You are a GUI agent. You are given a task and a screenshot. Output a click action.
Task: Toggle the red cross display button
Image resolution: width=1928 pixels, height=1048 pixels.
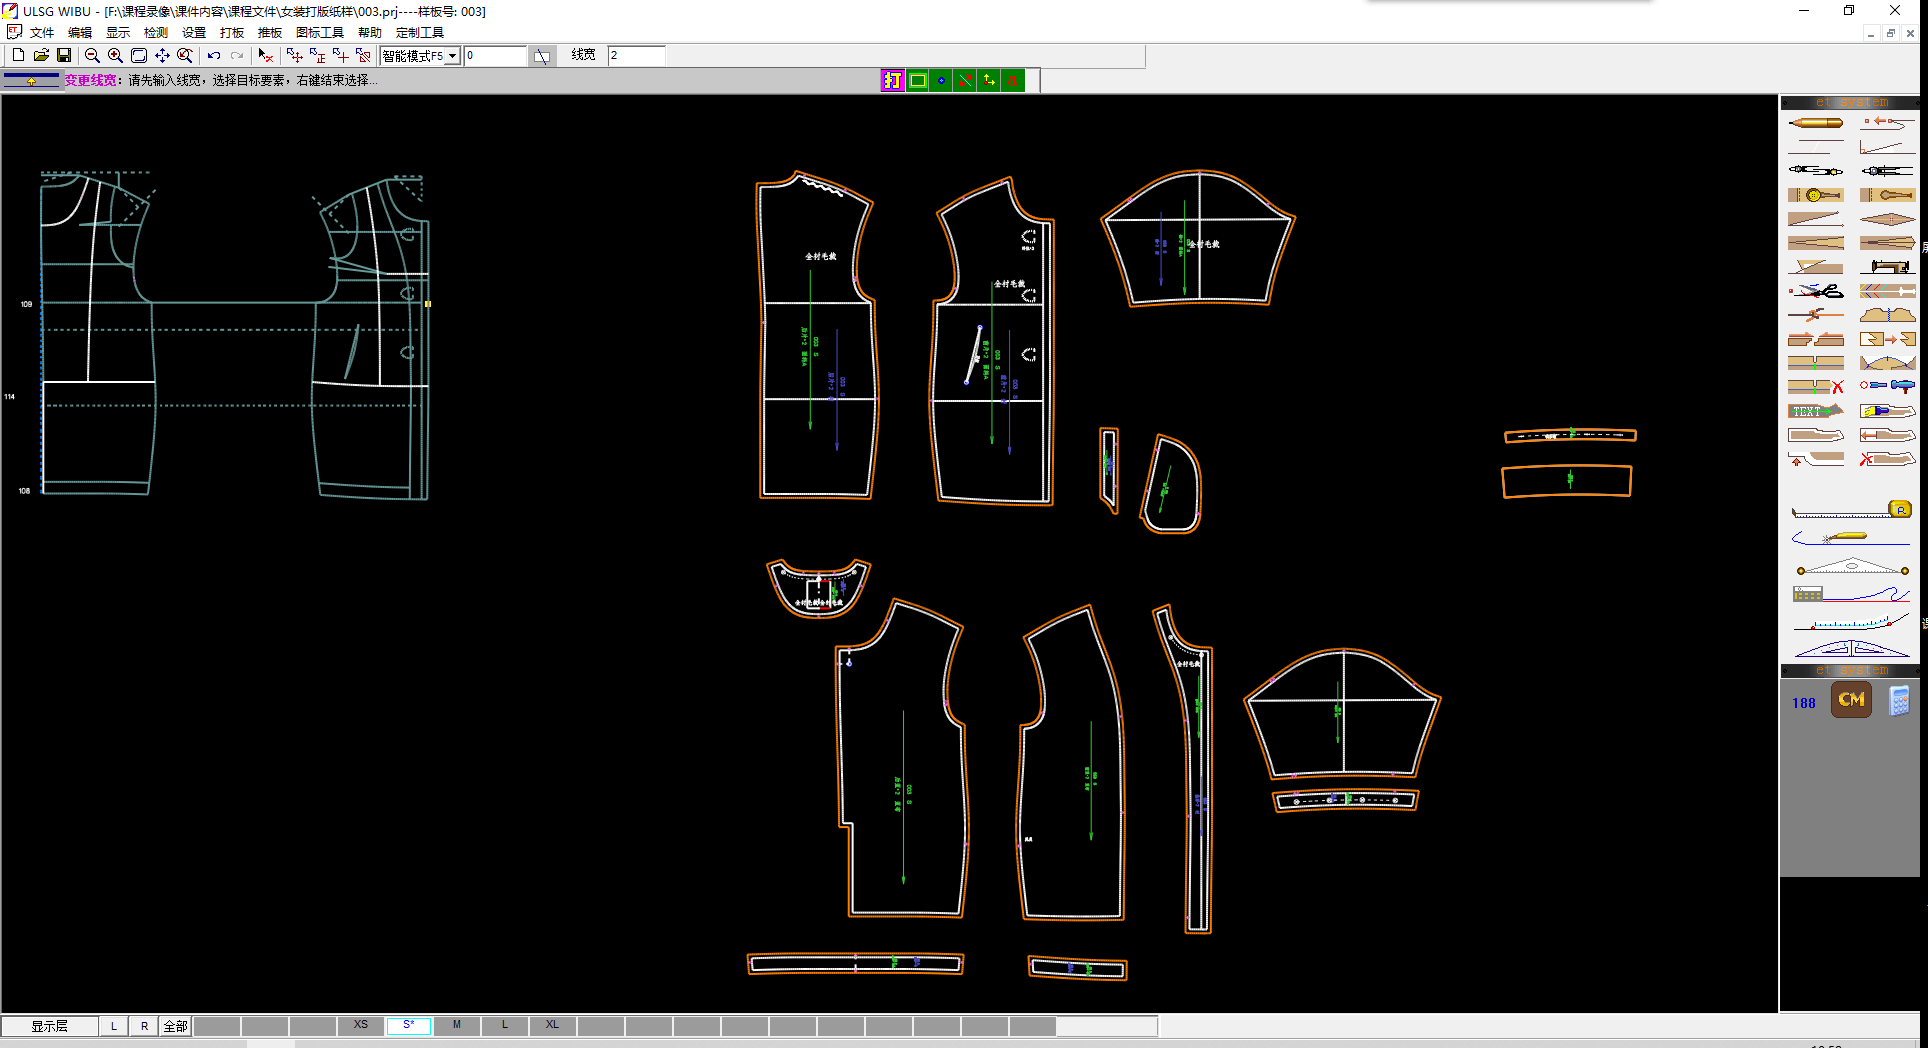[965, 81]
